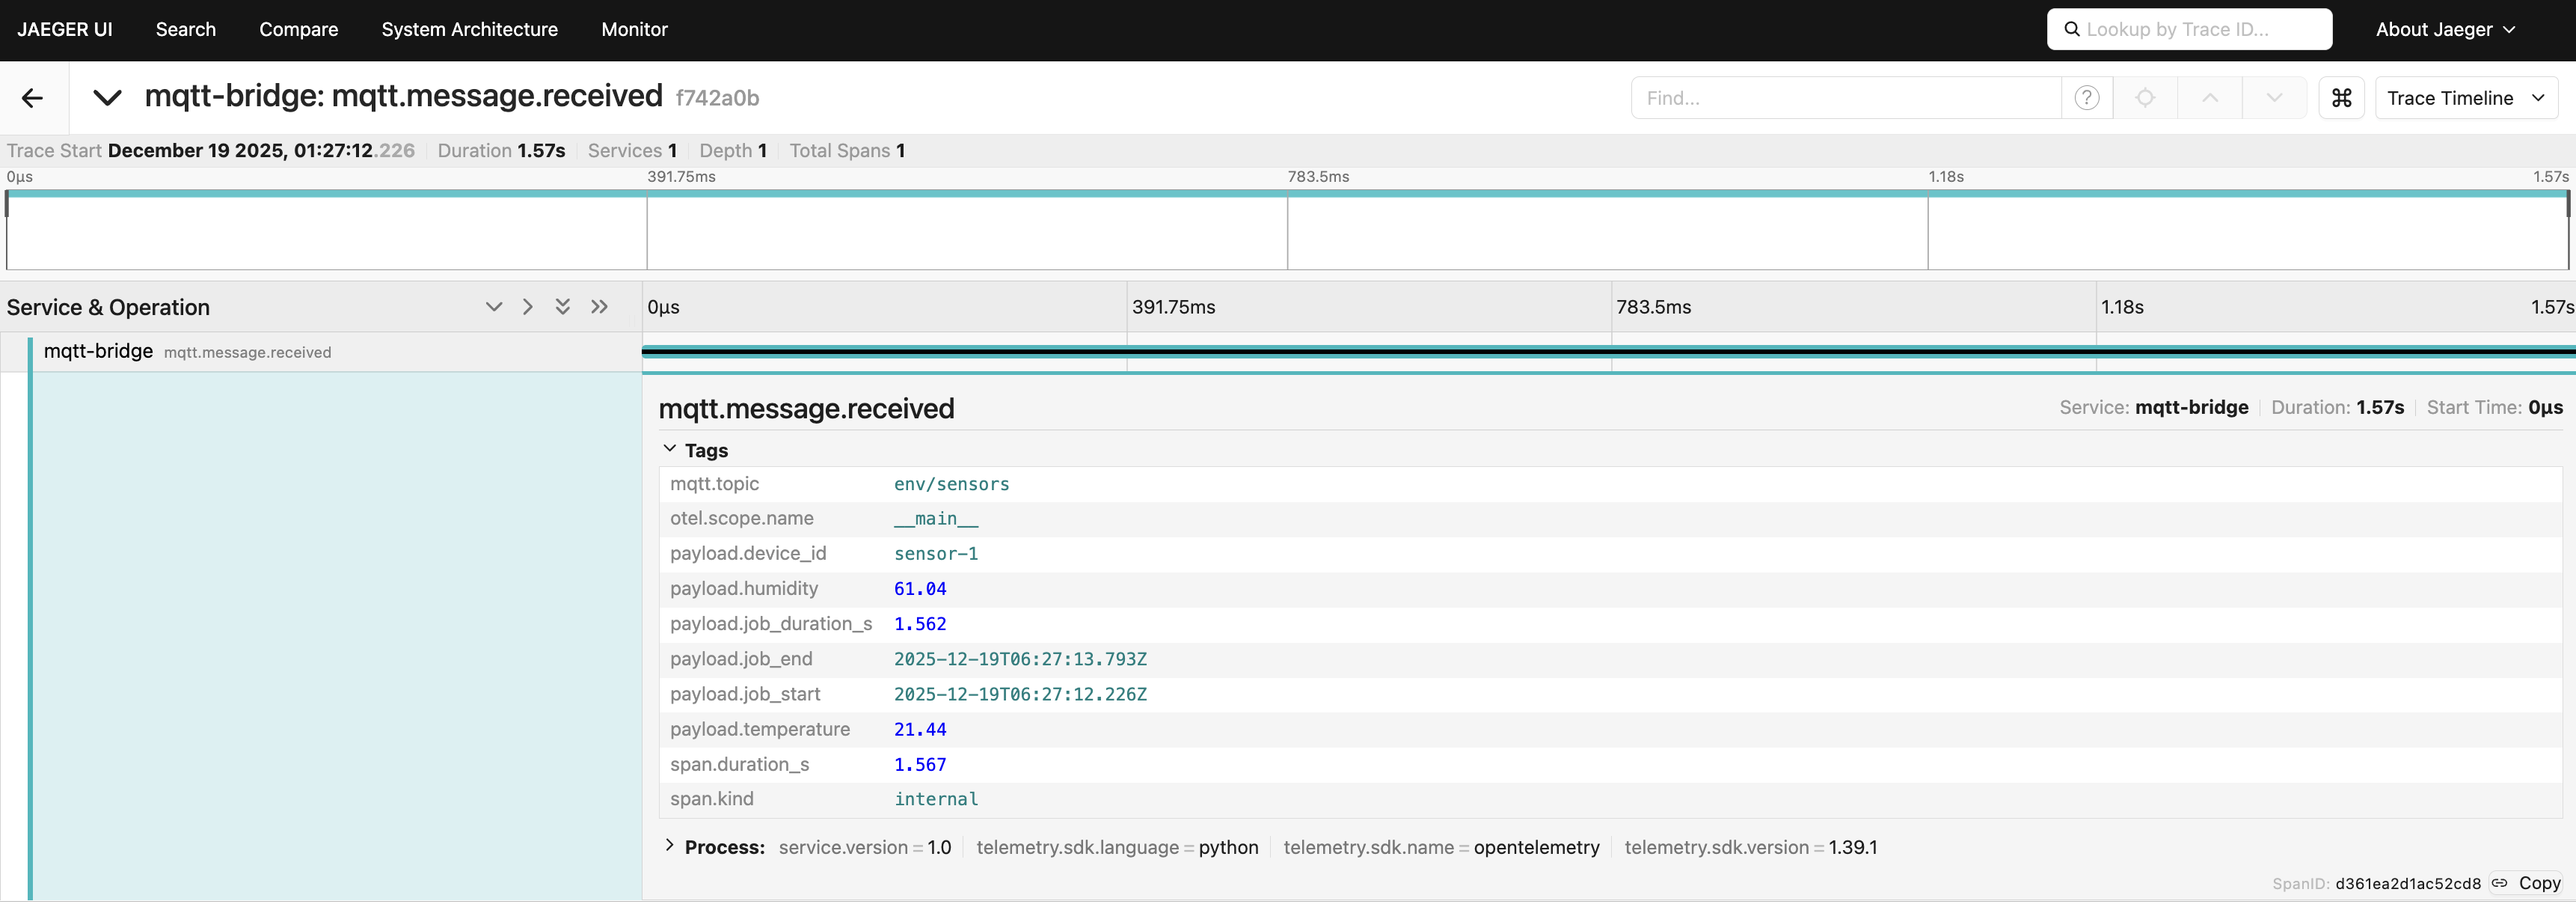Click the JAEGER UI home link
Screen dimensions: 2576x919
(65, 30)
